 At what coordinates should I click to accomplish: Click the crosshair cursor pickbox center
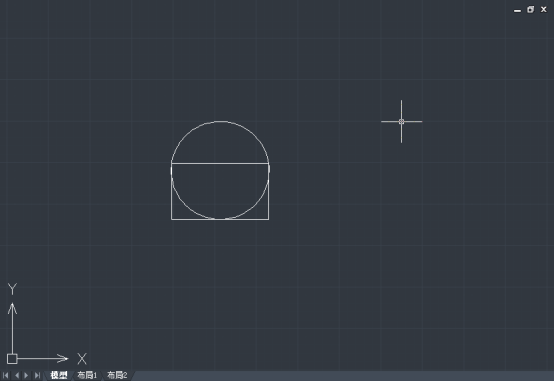click(x=401, y=122)
